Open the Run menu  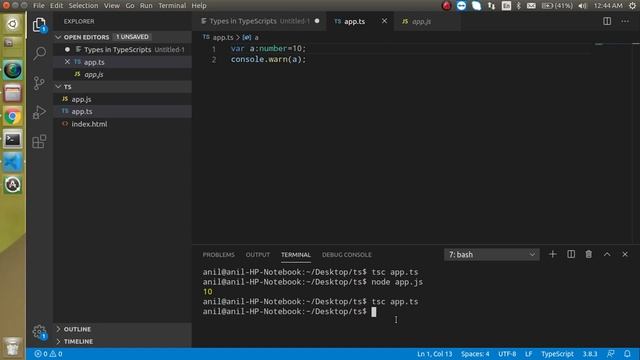146,6
